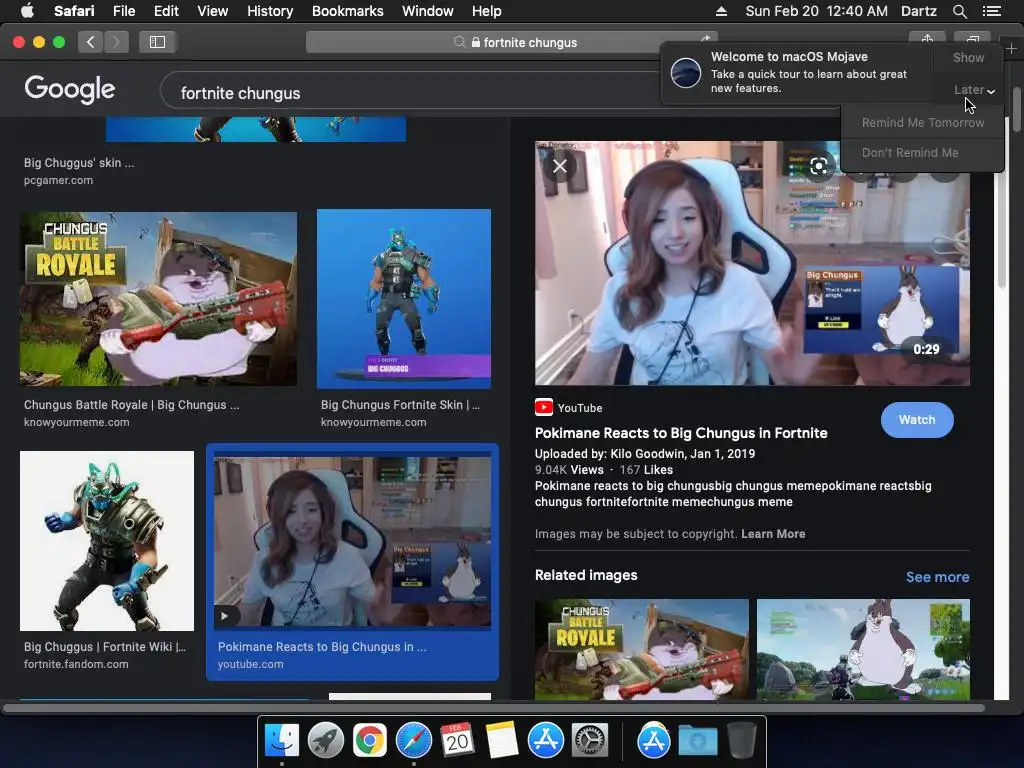Select the Pokimane Reacts video thumbnail result
This screenshot has width=1024, height=768.
[x=353, y=541]
